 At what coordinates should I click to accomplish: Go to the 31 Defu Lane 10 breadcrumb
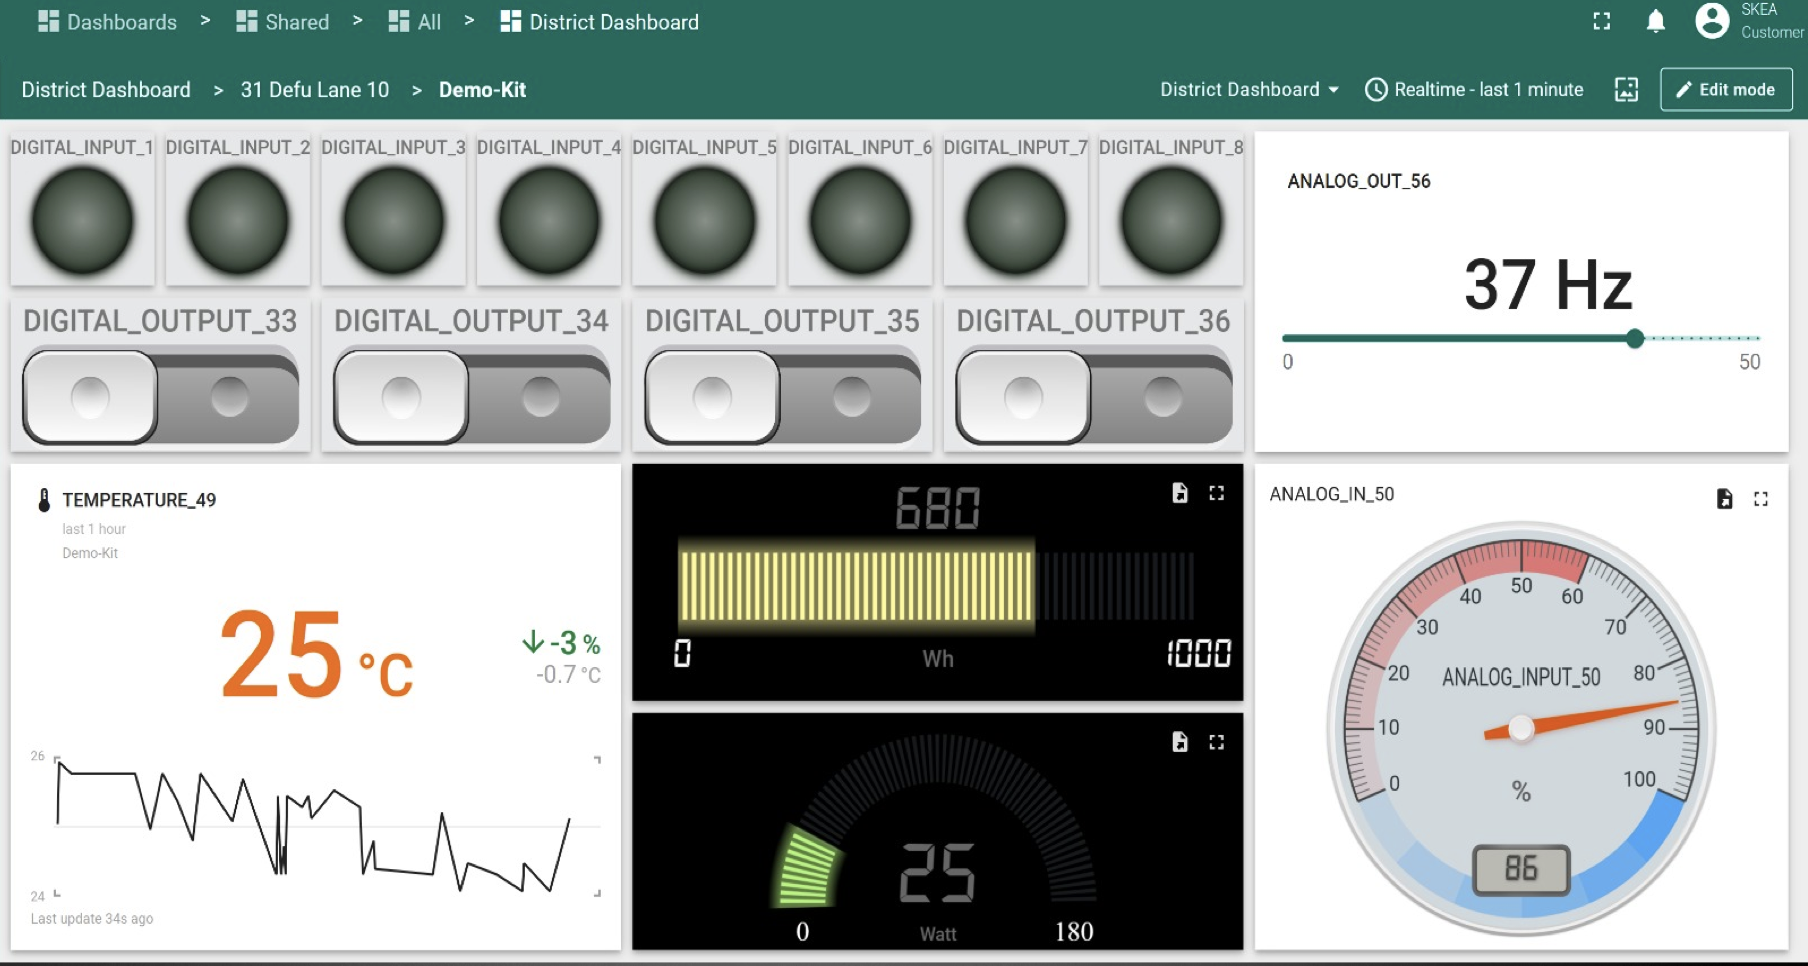tap(314, 90)
